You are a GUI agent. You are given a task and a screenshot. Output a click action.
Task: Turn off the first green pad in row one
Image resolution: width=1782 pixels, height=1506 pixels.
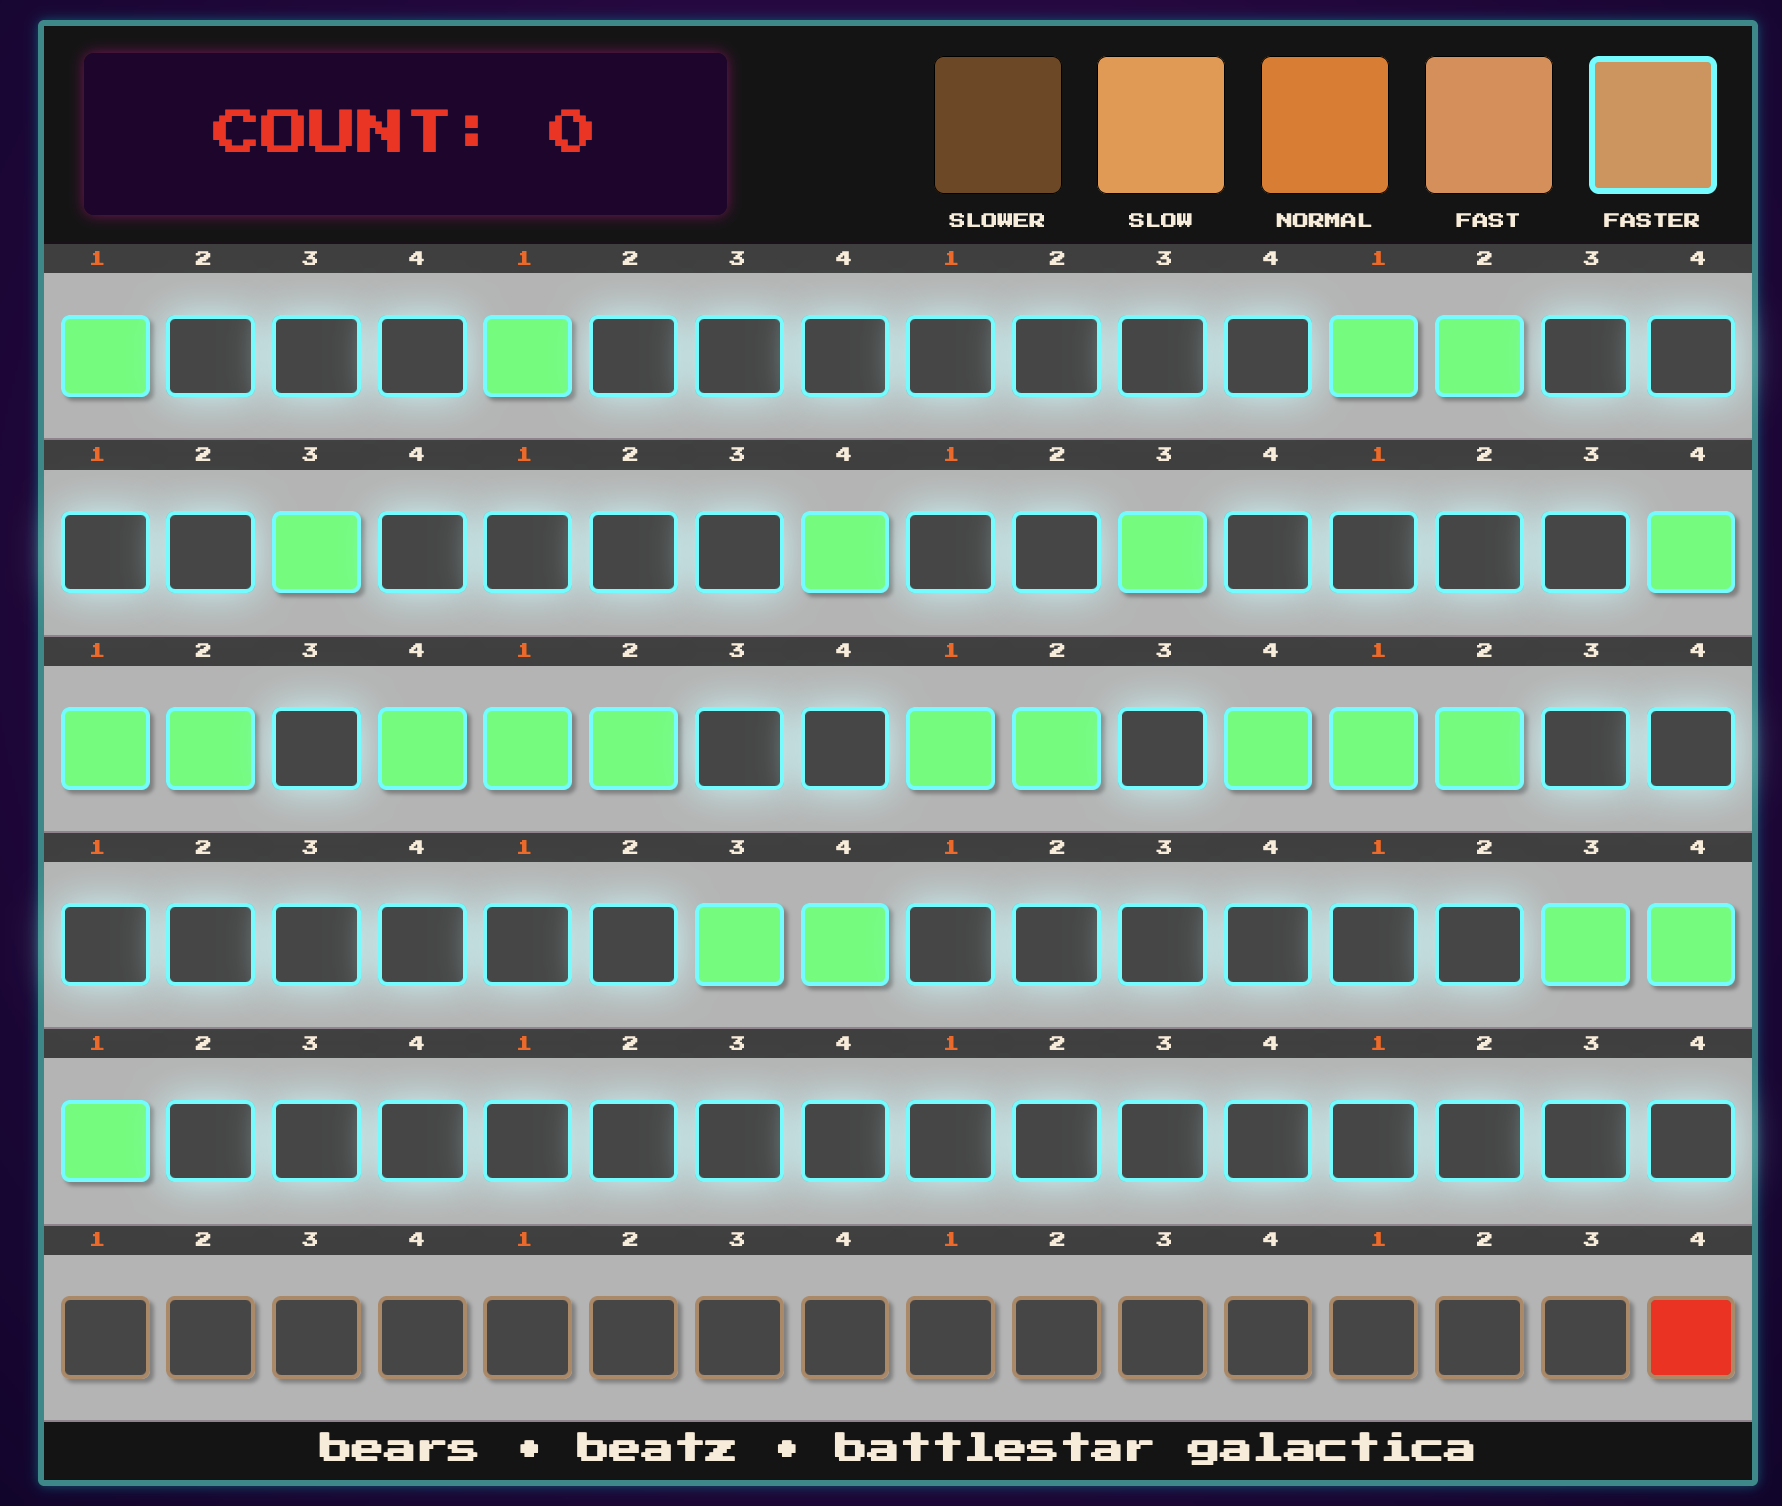(x=105, y=356)
